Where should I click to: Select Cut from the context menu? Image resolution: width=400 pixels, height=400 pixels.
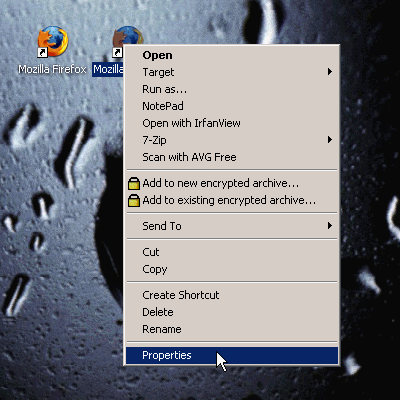click(232, 252)
